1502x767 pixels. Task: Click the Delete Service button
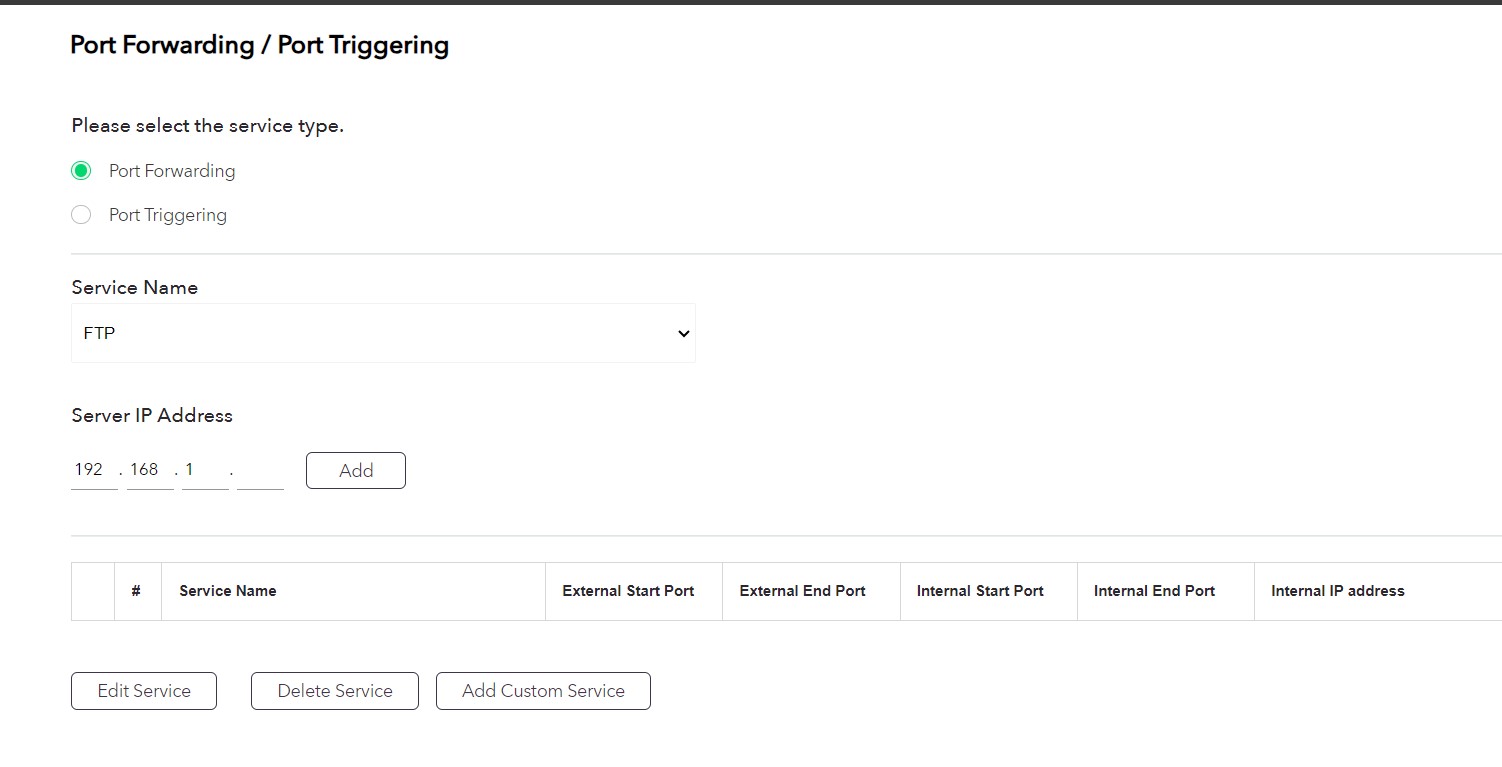click(334, 690)
